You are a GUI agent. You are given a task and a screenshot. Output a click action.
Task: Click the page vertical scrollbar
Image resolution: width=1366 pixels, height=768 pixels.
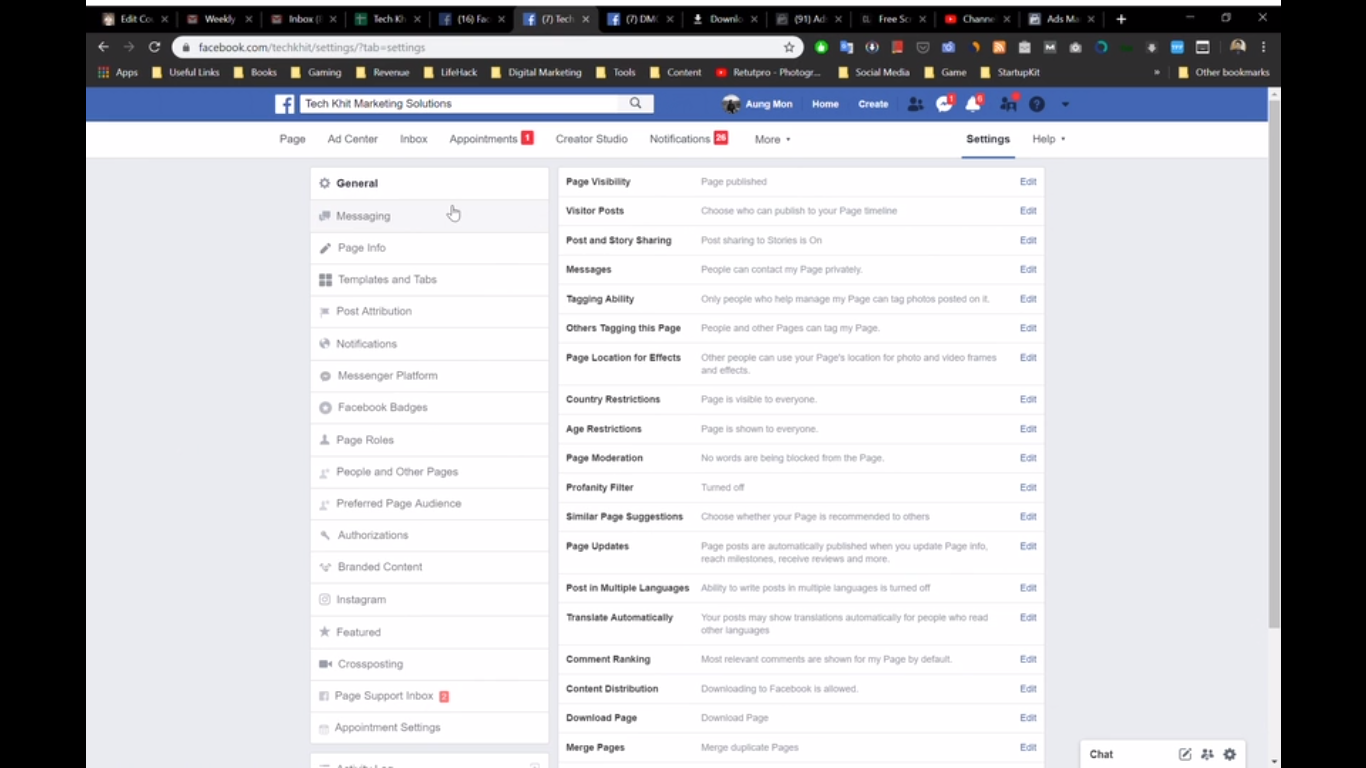[x=1273, y=365]
